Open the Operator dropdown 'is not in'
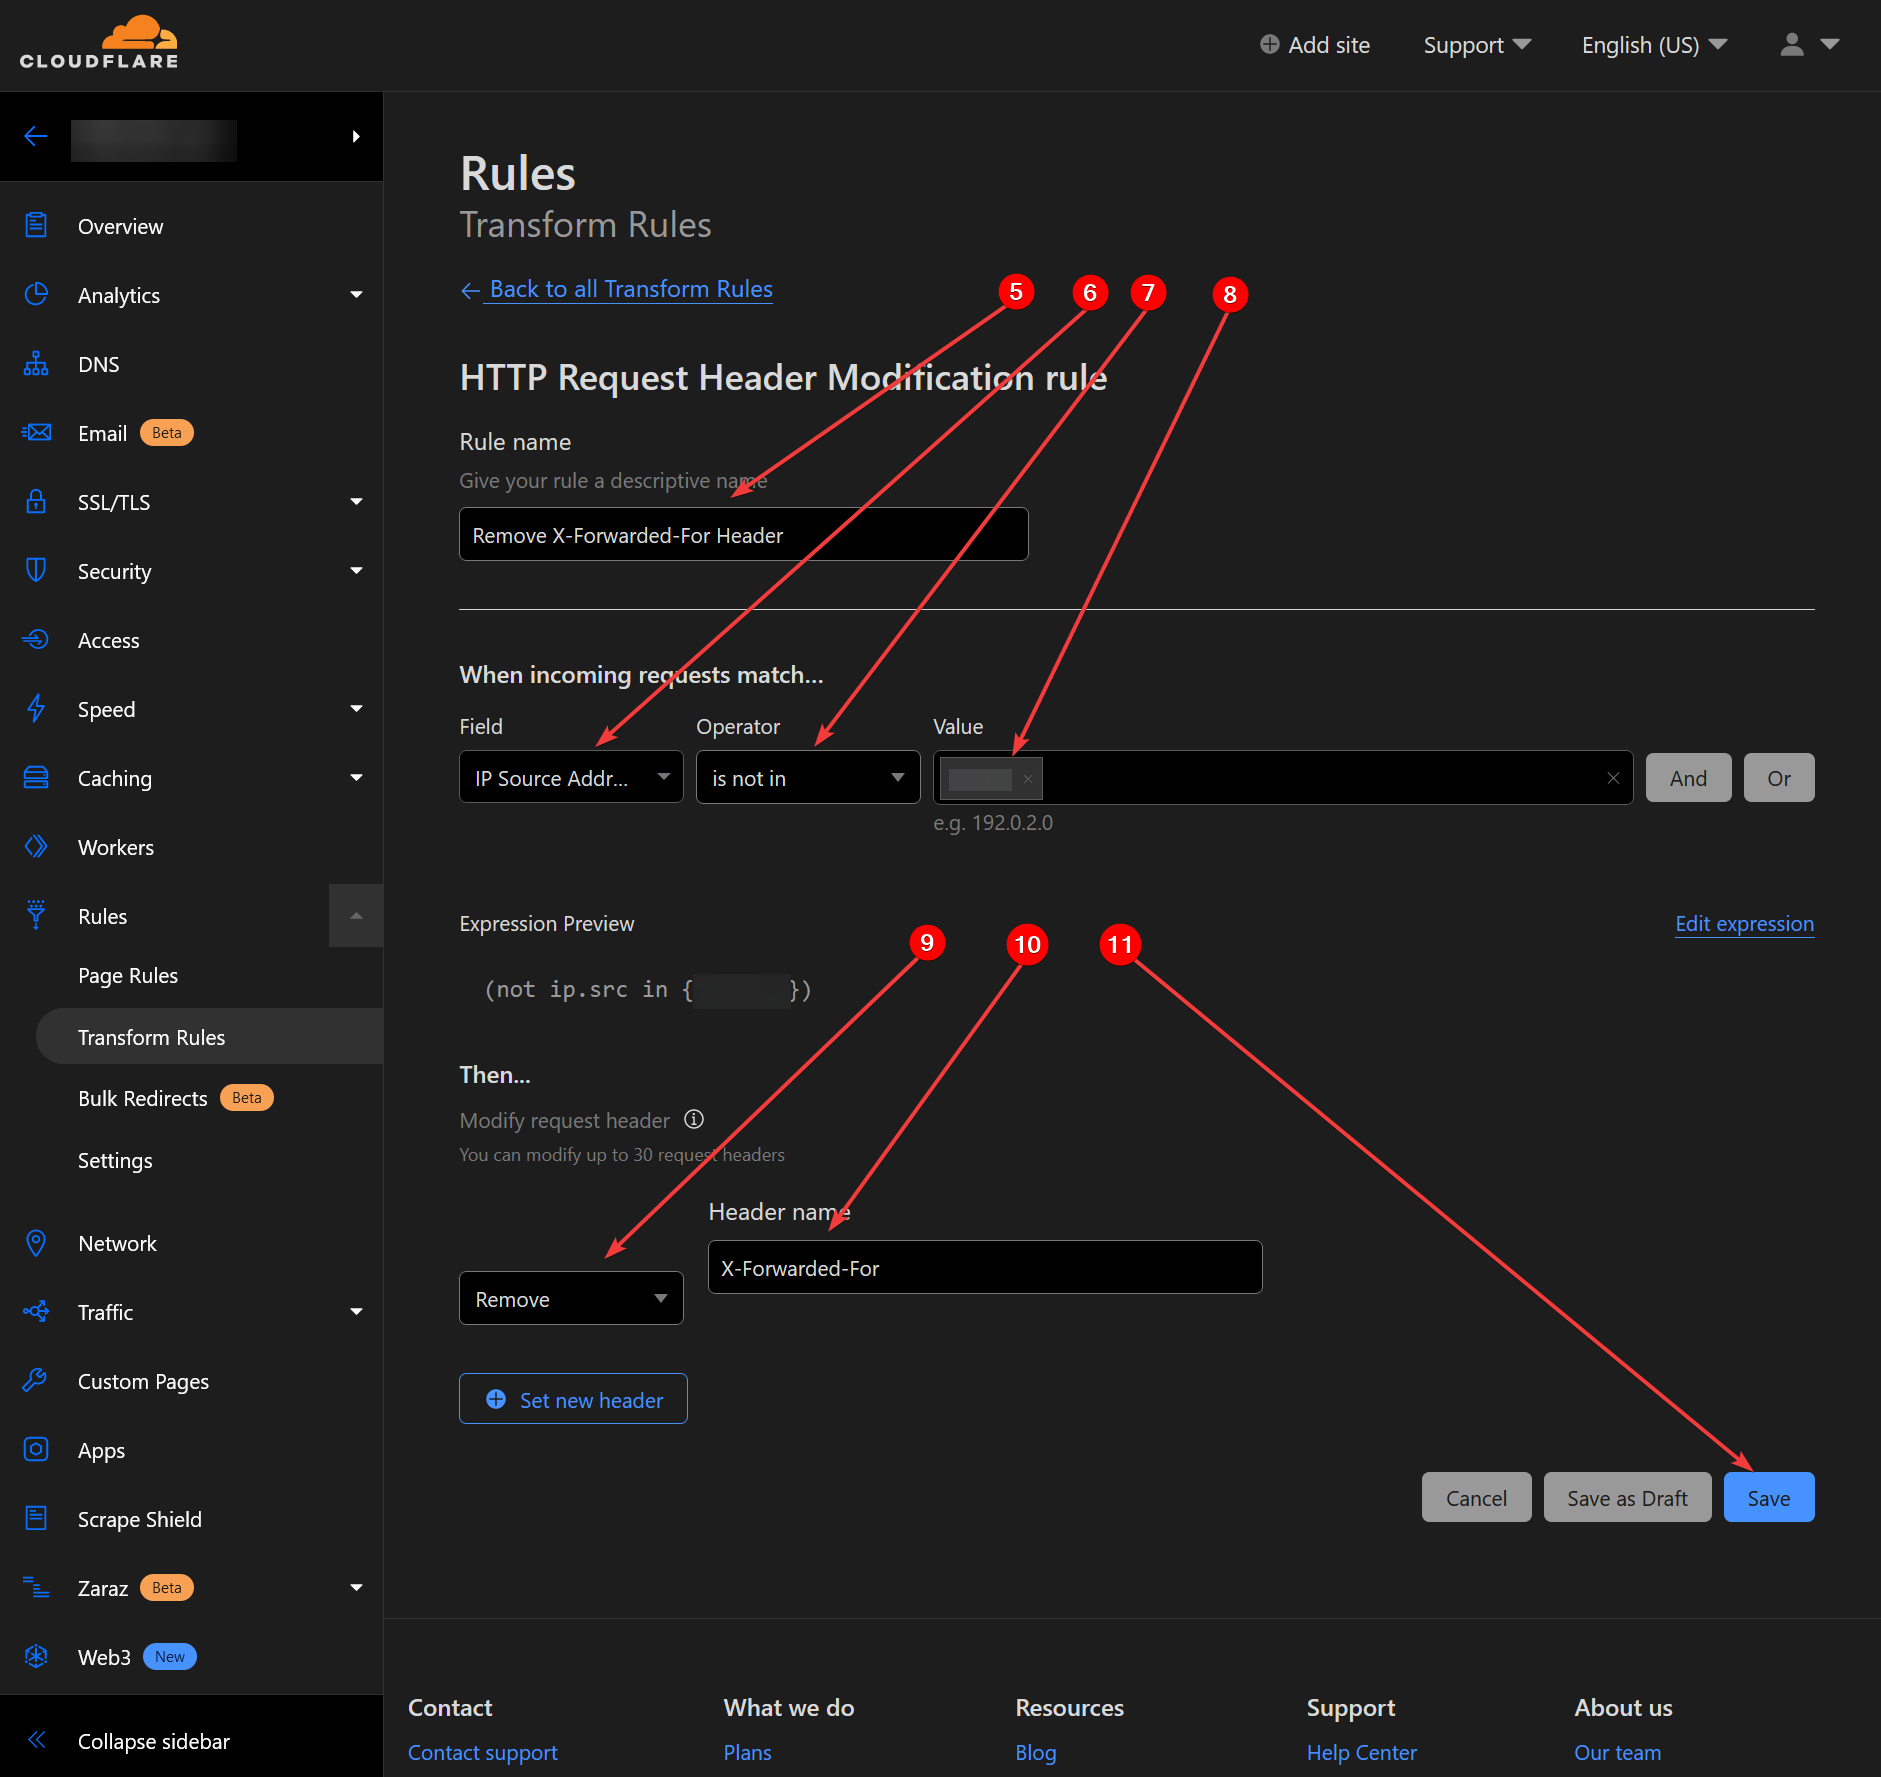Image resolution: width=1881 pixels, height=1777 pixels. pyautogui.click(x=807, y=778)
